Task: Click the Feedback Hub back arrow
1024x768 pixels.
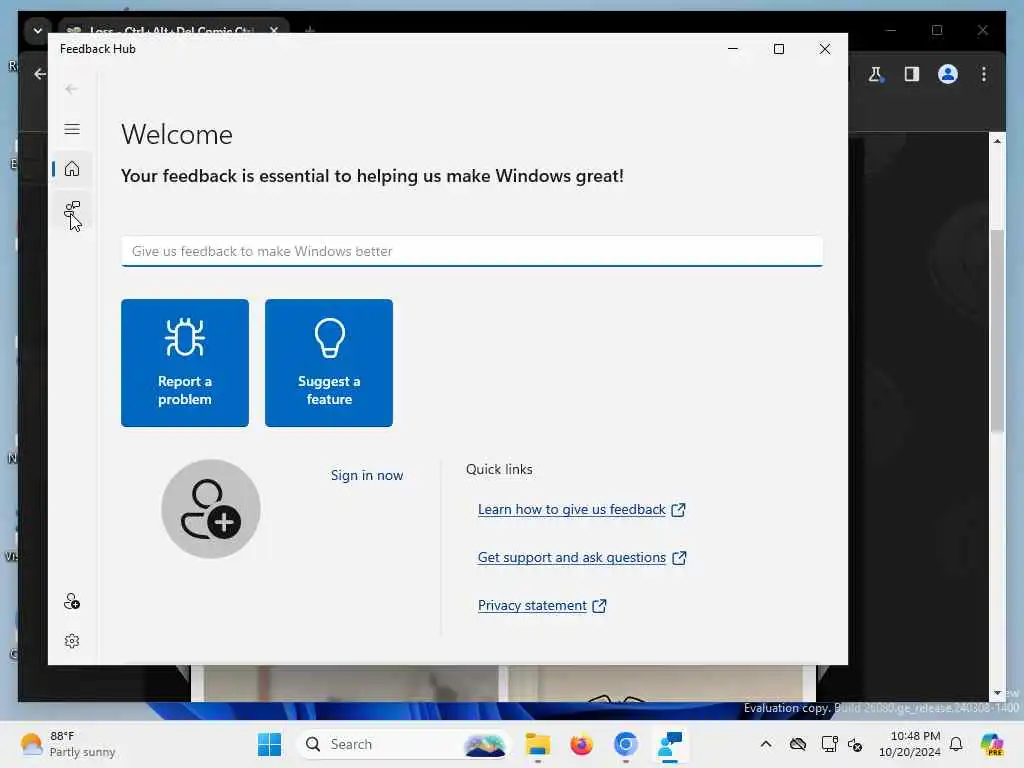Action: 72,89
